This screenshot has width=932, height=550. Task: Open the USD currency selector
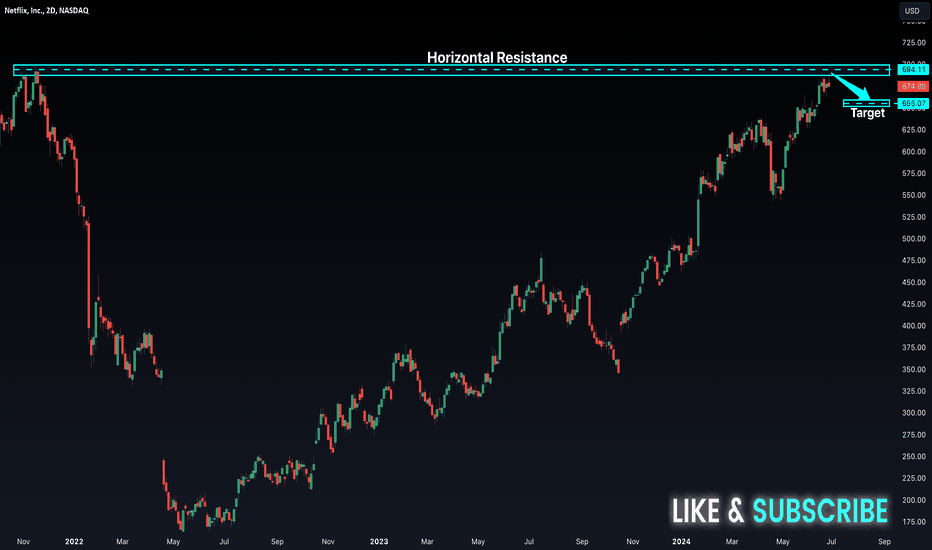pos(912,11)
